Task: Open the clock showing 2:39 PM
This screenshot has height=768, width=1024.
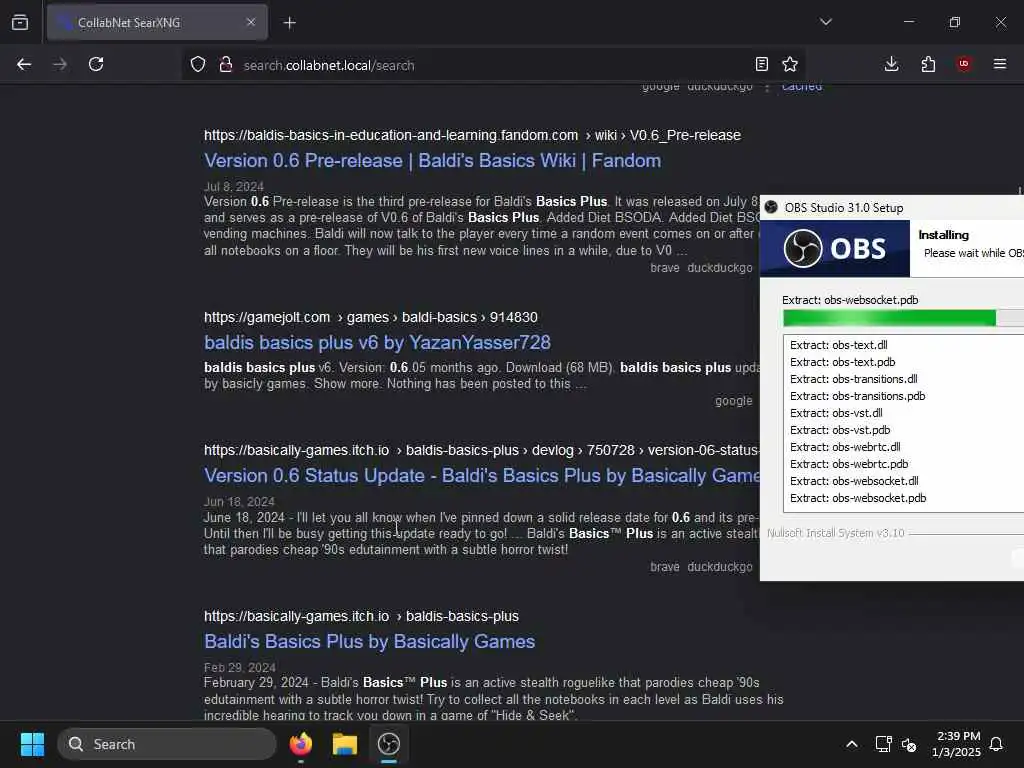Action: coord(957,744)
